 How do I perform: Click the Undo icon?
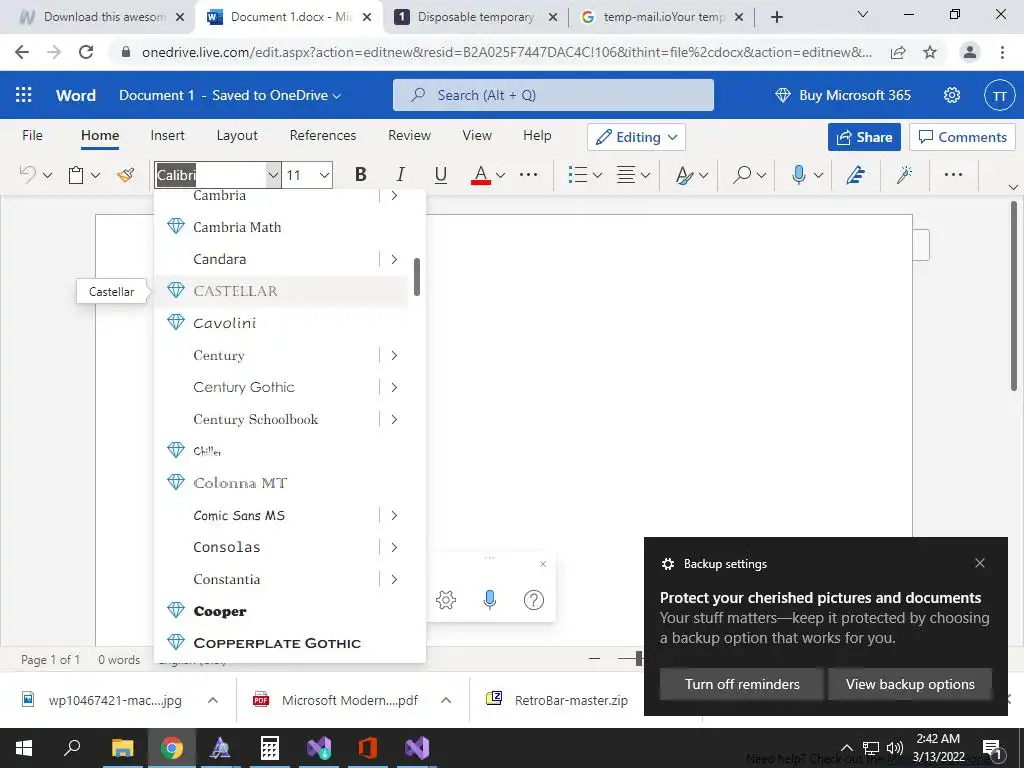27,174
